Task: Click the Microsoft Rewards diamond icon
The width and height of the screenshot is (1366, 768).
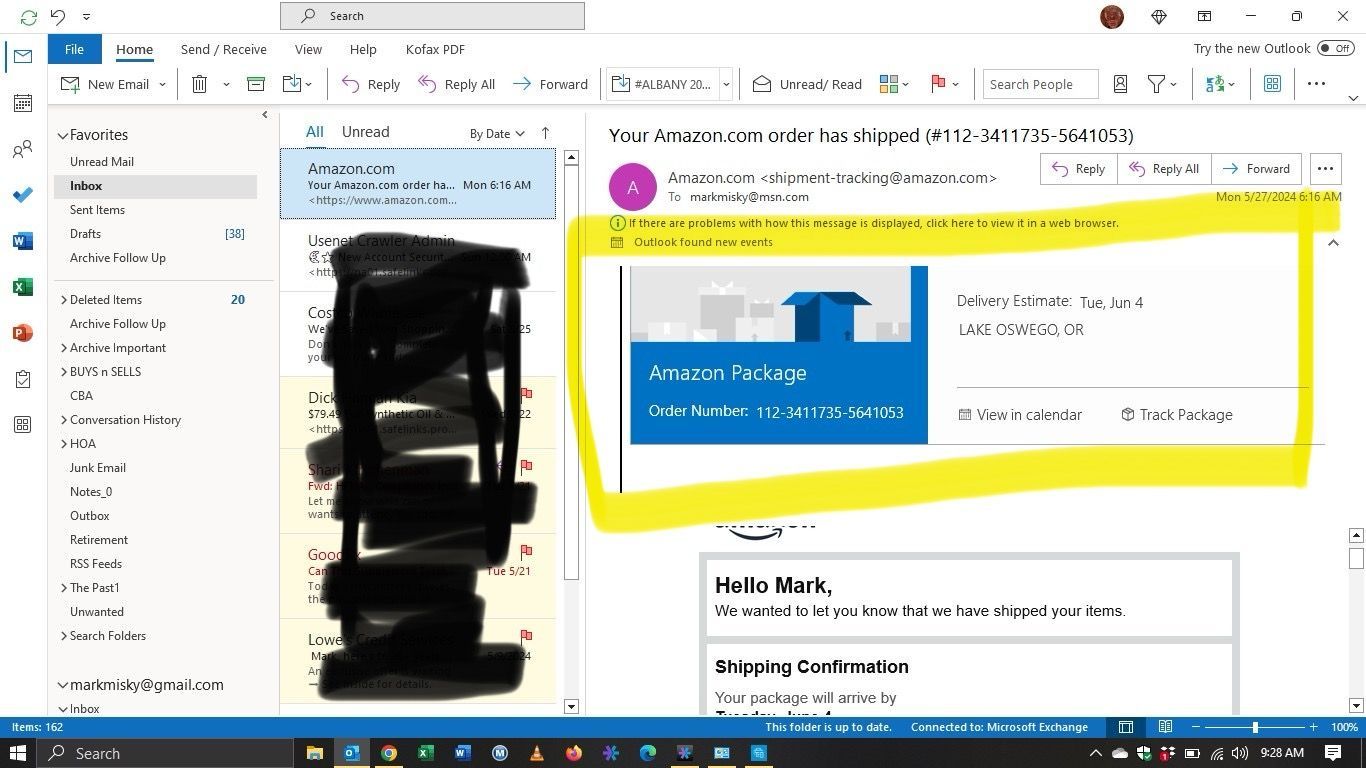Action: (x=1159, y=16)
